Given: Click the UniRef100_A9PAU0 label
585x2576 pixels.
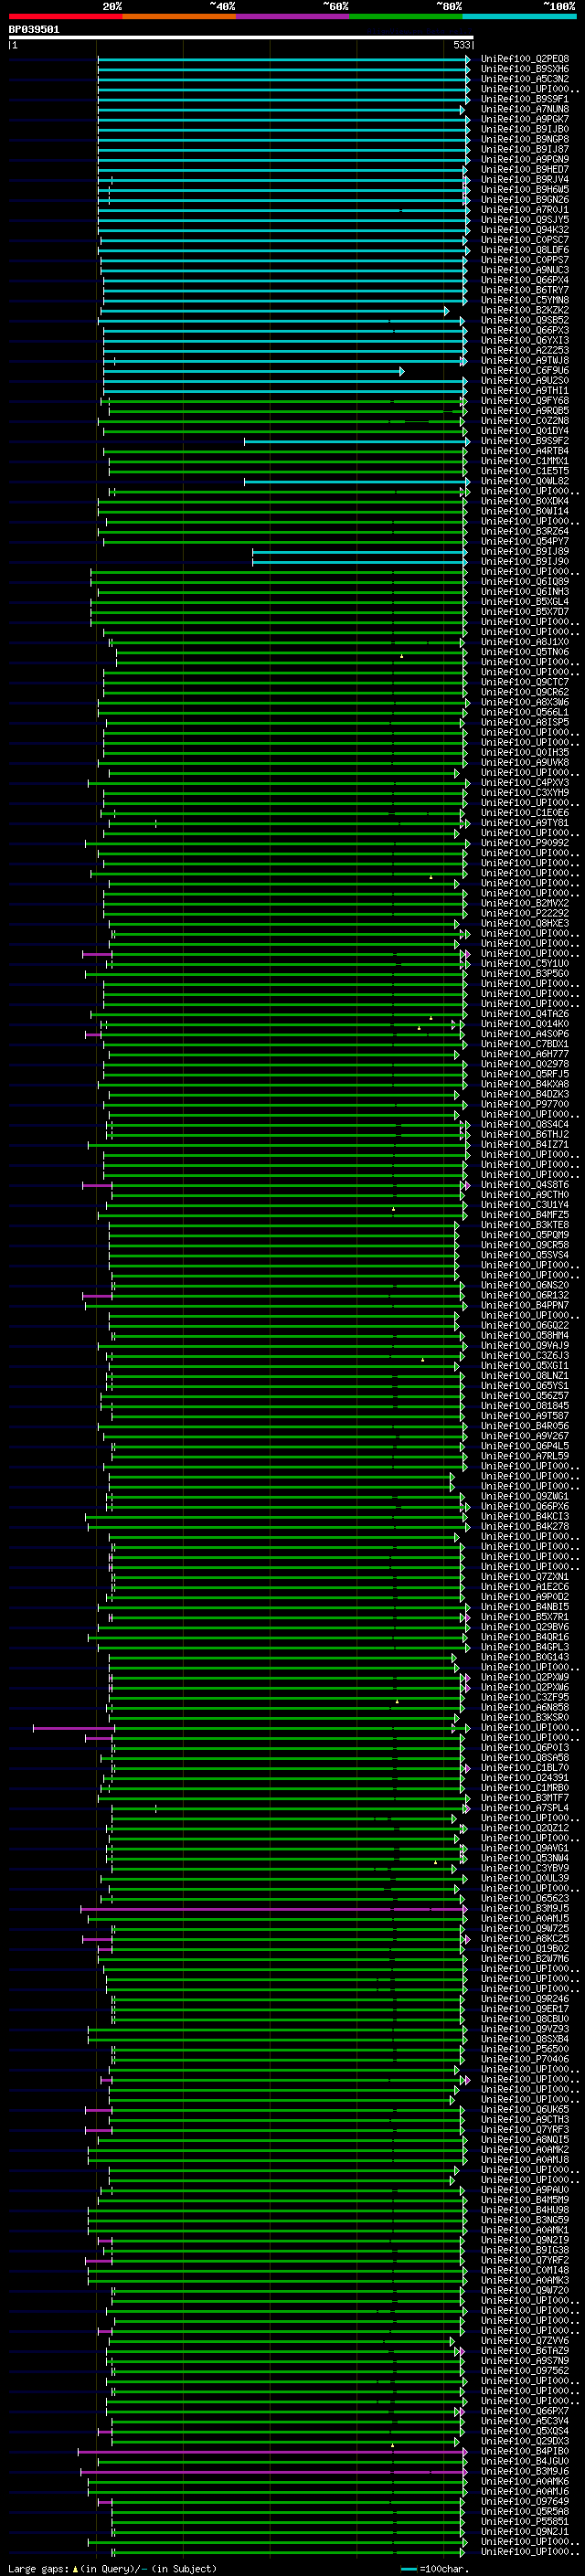Looking at the screenshot, I should [x=525, y=2190].
